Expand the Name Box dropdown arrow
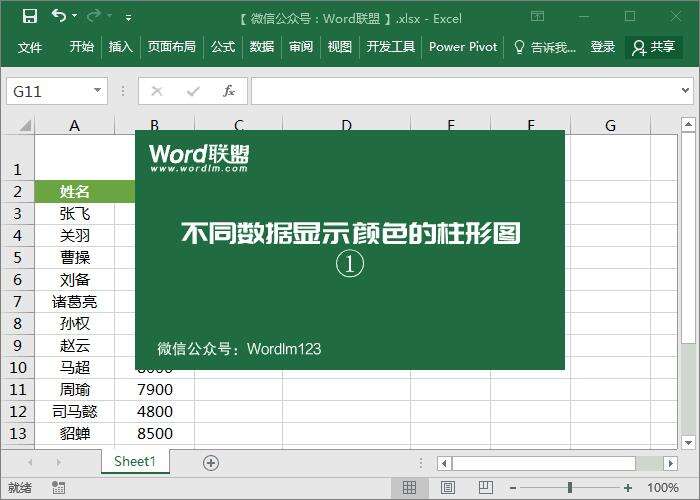Screen dimensions: 700x500 pos(97,91)
